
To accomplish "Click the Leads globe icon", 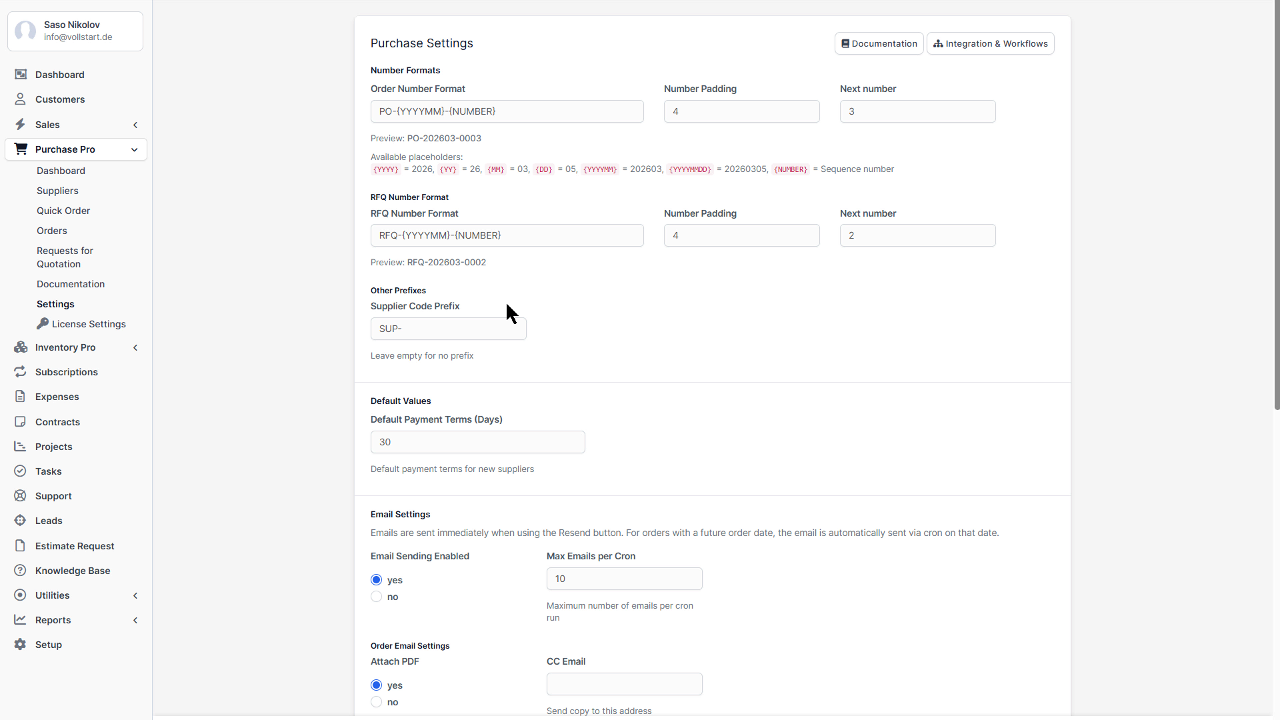I will point(20,521).
